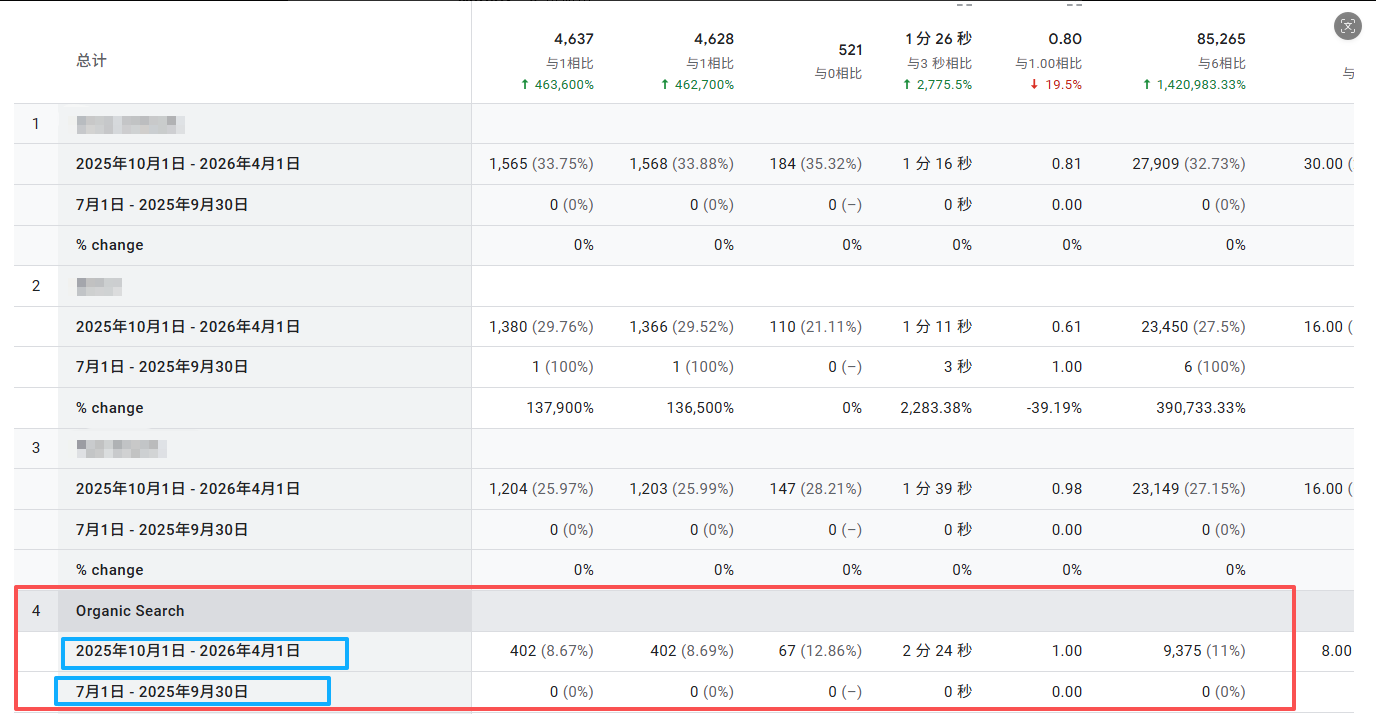
Task: Click the -39.19% change cell
Action: 1052,408
